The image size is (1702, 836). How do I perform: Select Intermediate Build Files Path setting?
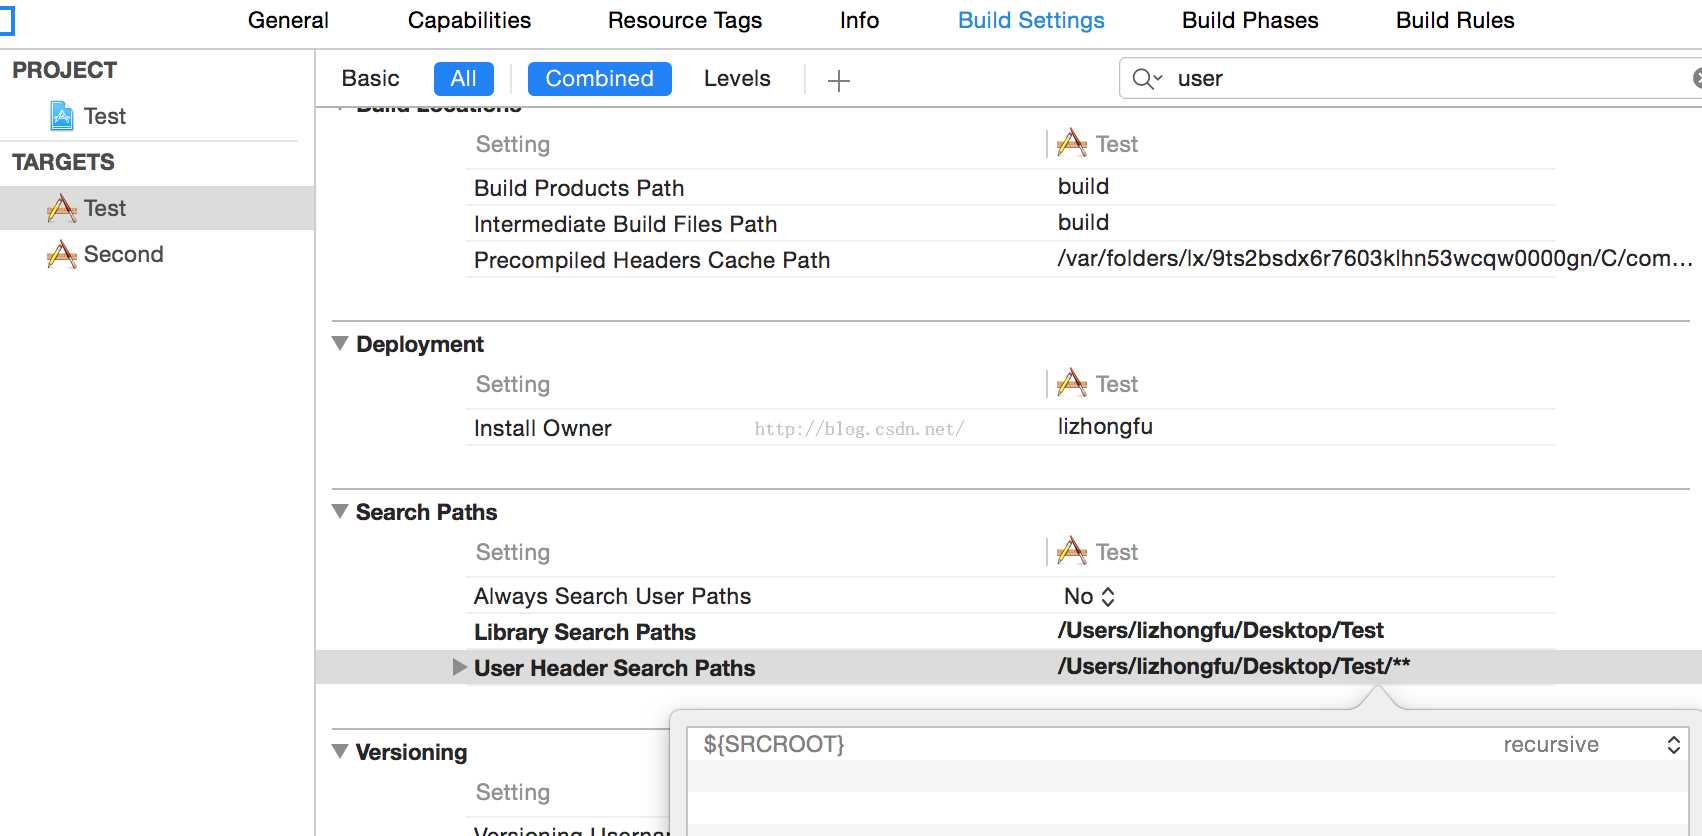[x=625, y=224]
